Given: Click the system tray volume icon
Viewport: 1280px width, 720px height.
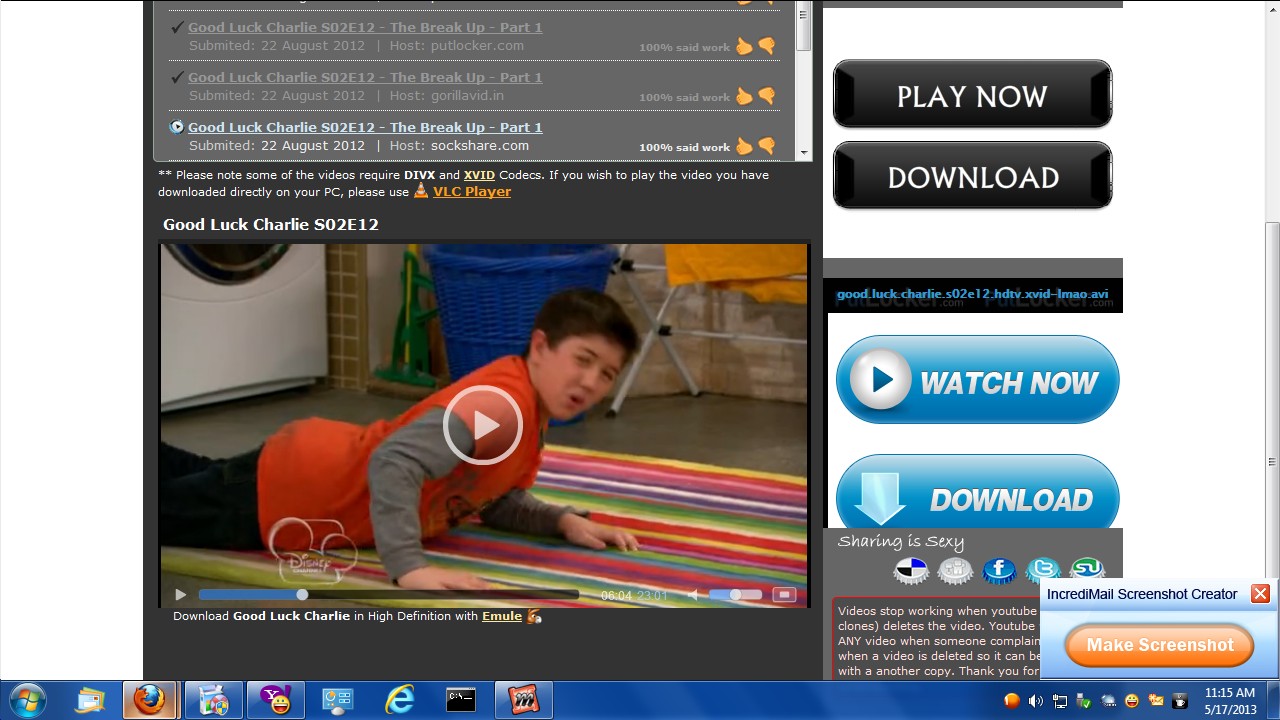Looking at the screenshot, I should 1035,701.
